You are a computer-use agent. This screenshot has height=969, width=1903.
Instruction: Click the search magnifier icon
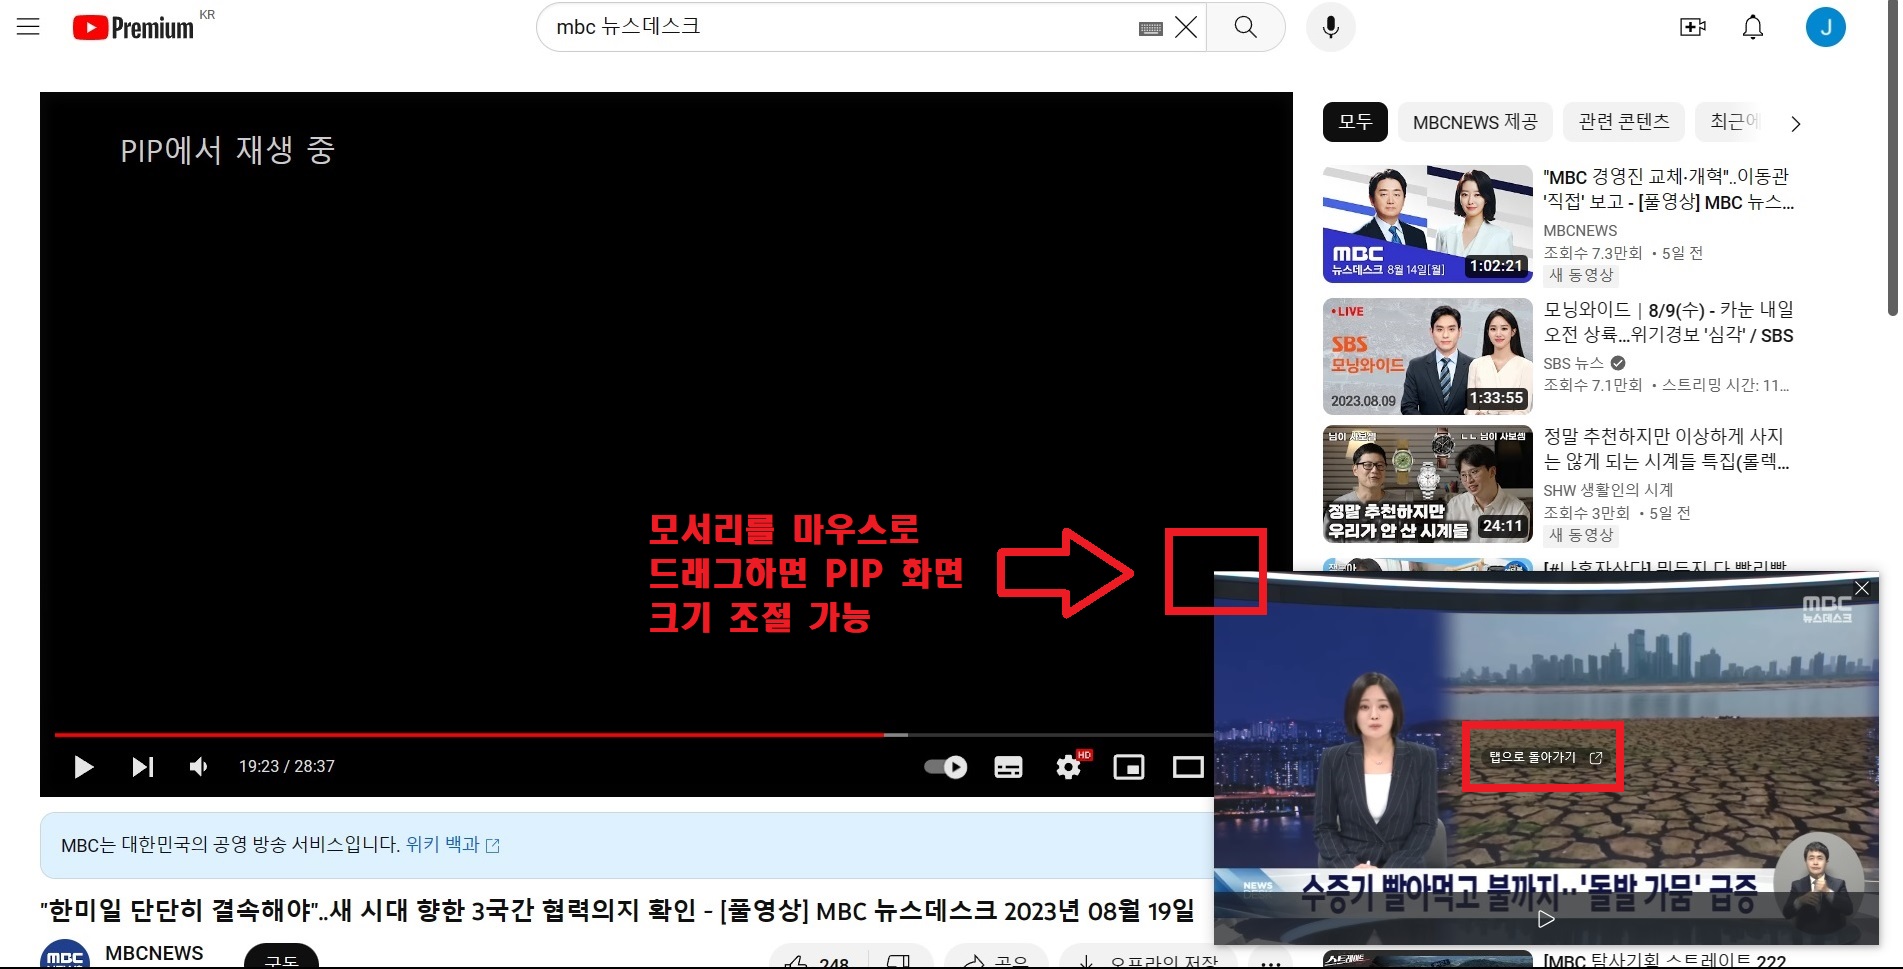[x=1245, y=27]
